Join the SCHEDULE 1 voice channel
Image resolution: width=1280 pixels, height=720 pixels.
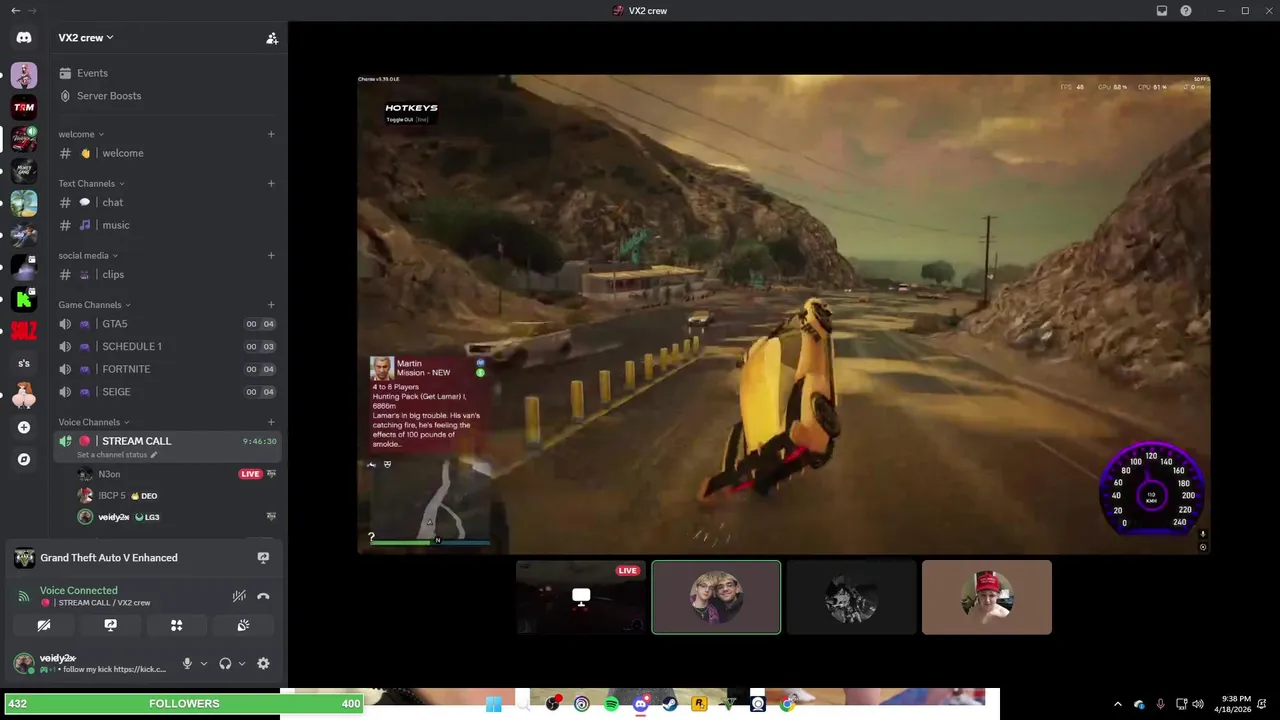click(x=167, y=346)
